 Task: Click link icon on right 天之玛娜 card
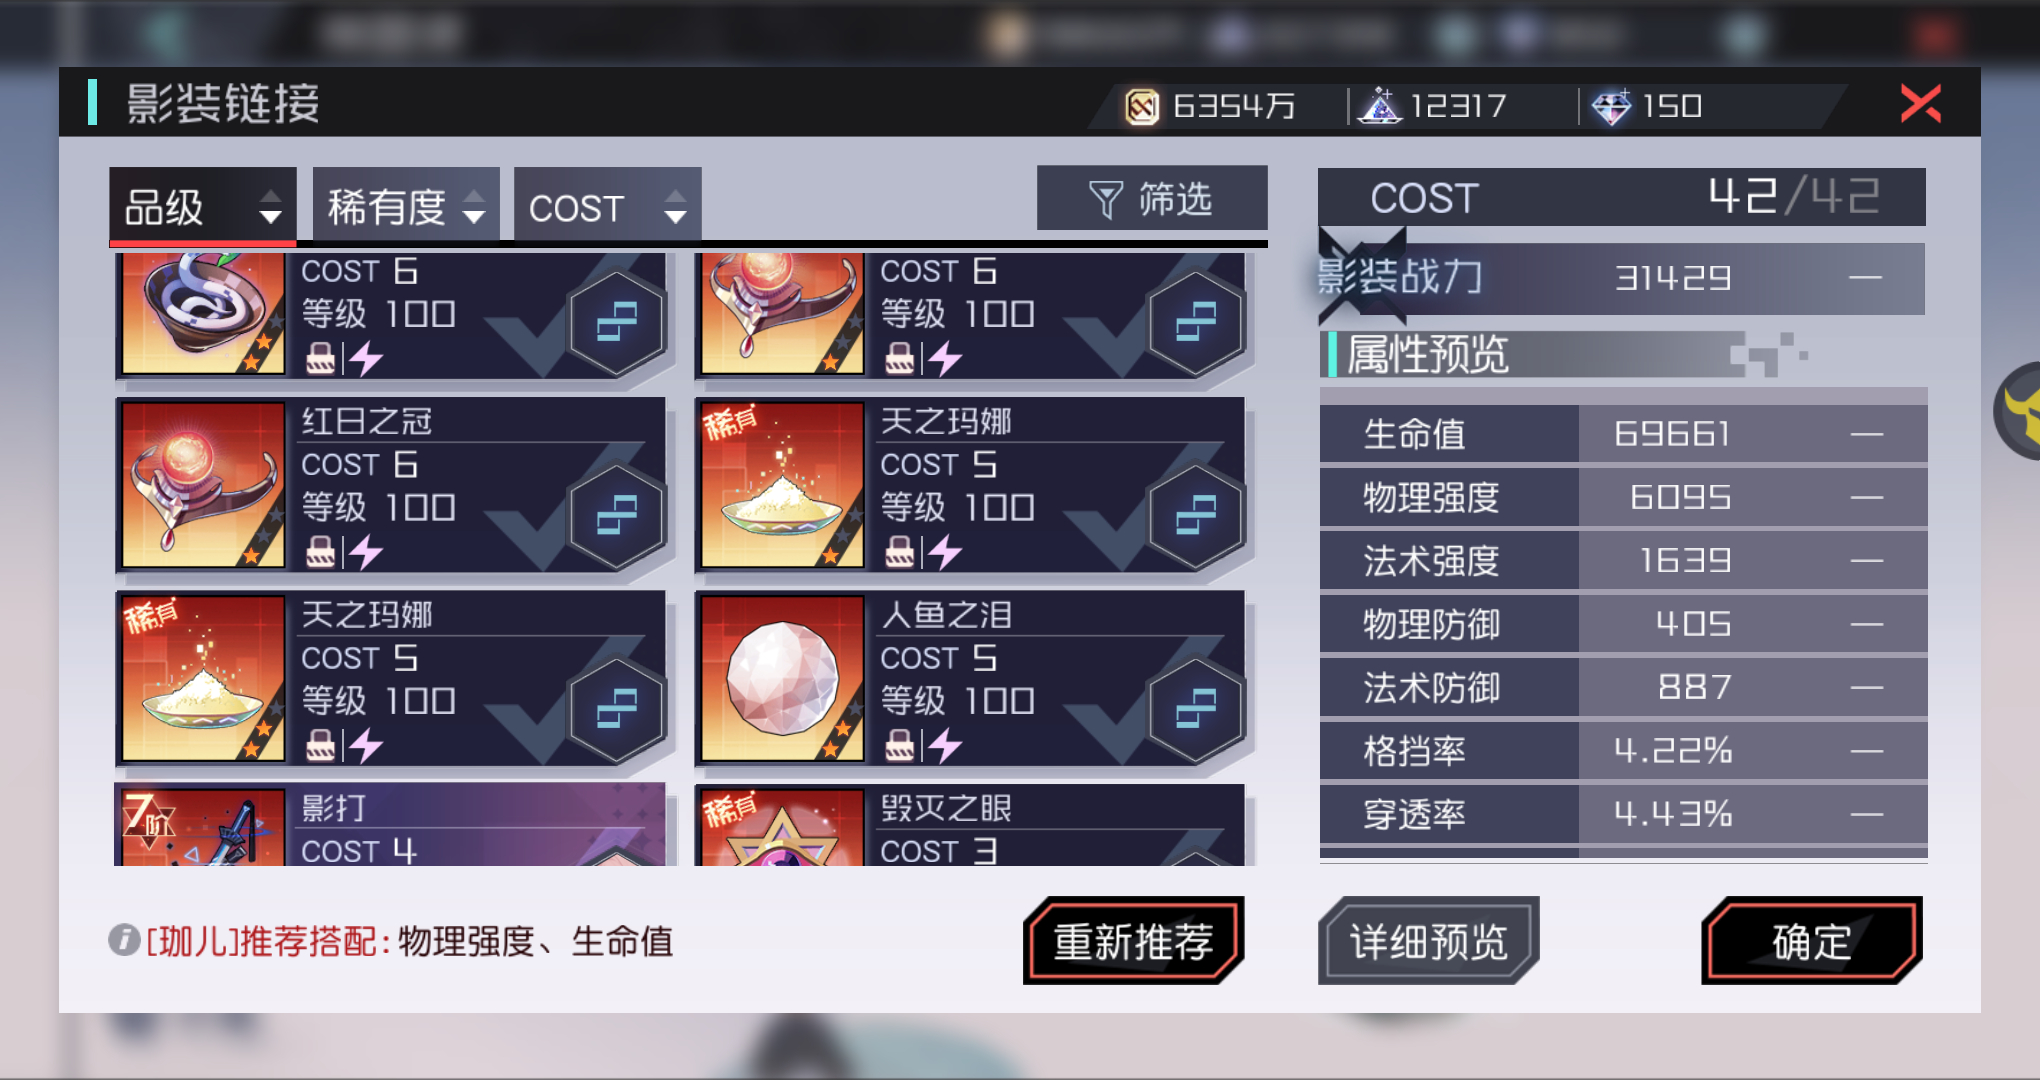coord(1196,516)
